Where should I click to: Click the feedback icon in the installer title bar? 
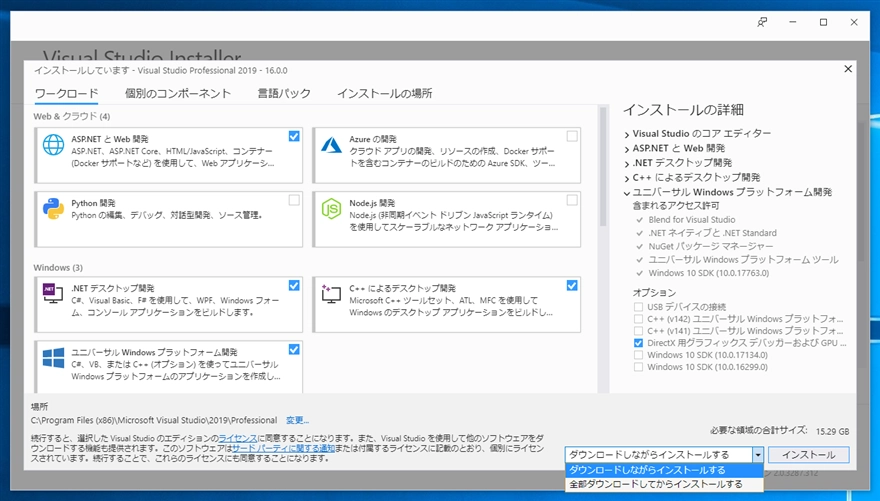pyautogui.click(x=762, y=22)
